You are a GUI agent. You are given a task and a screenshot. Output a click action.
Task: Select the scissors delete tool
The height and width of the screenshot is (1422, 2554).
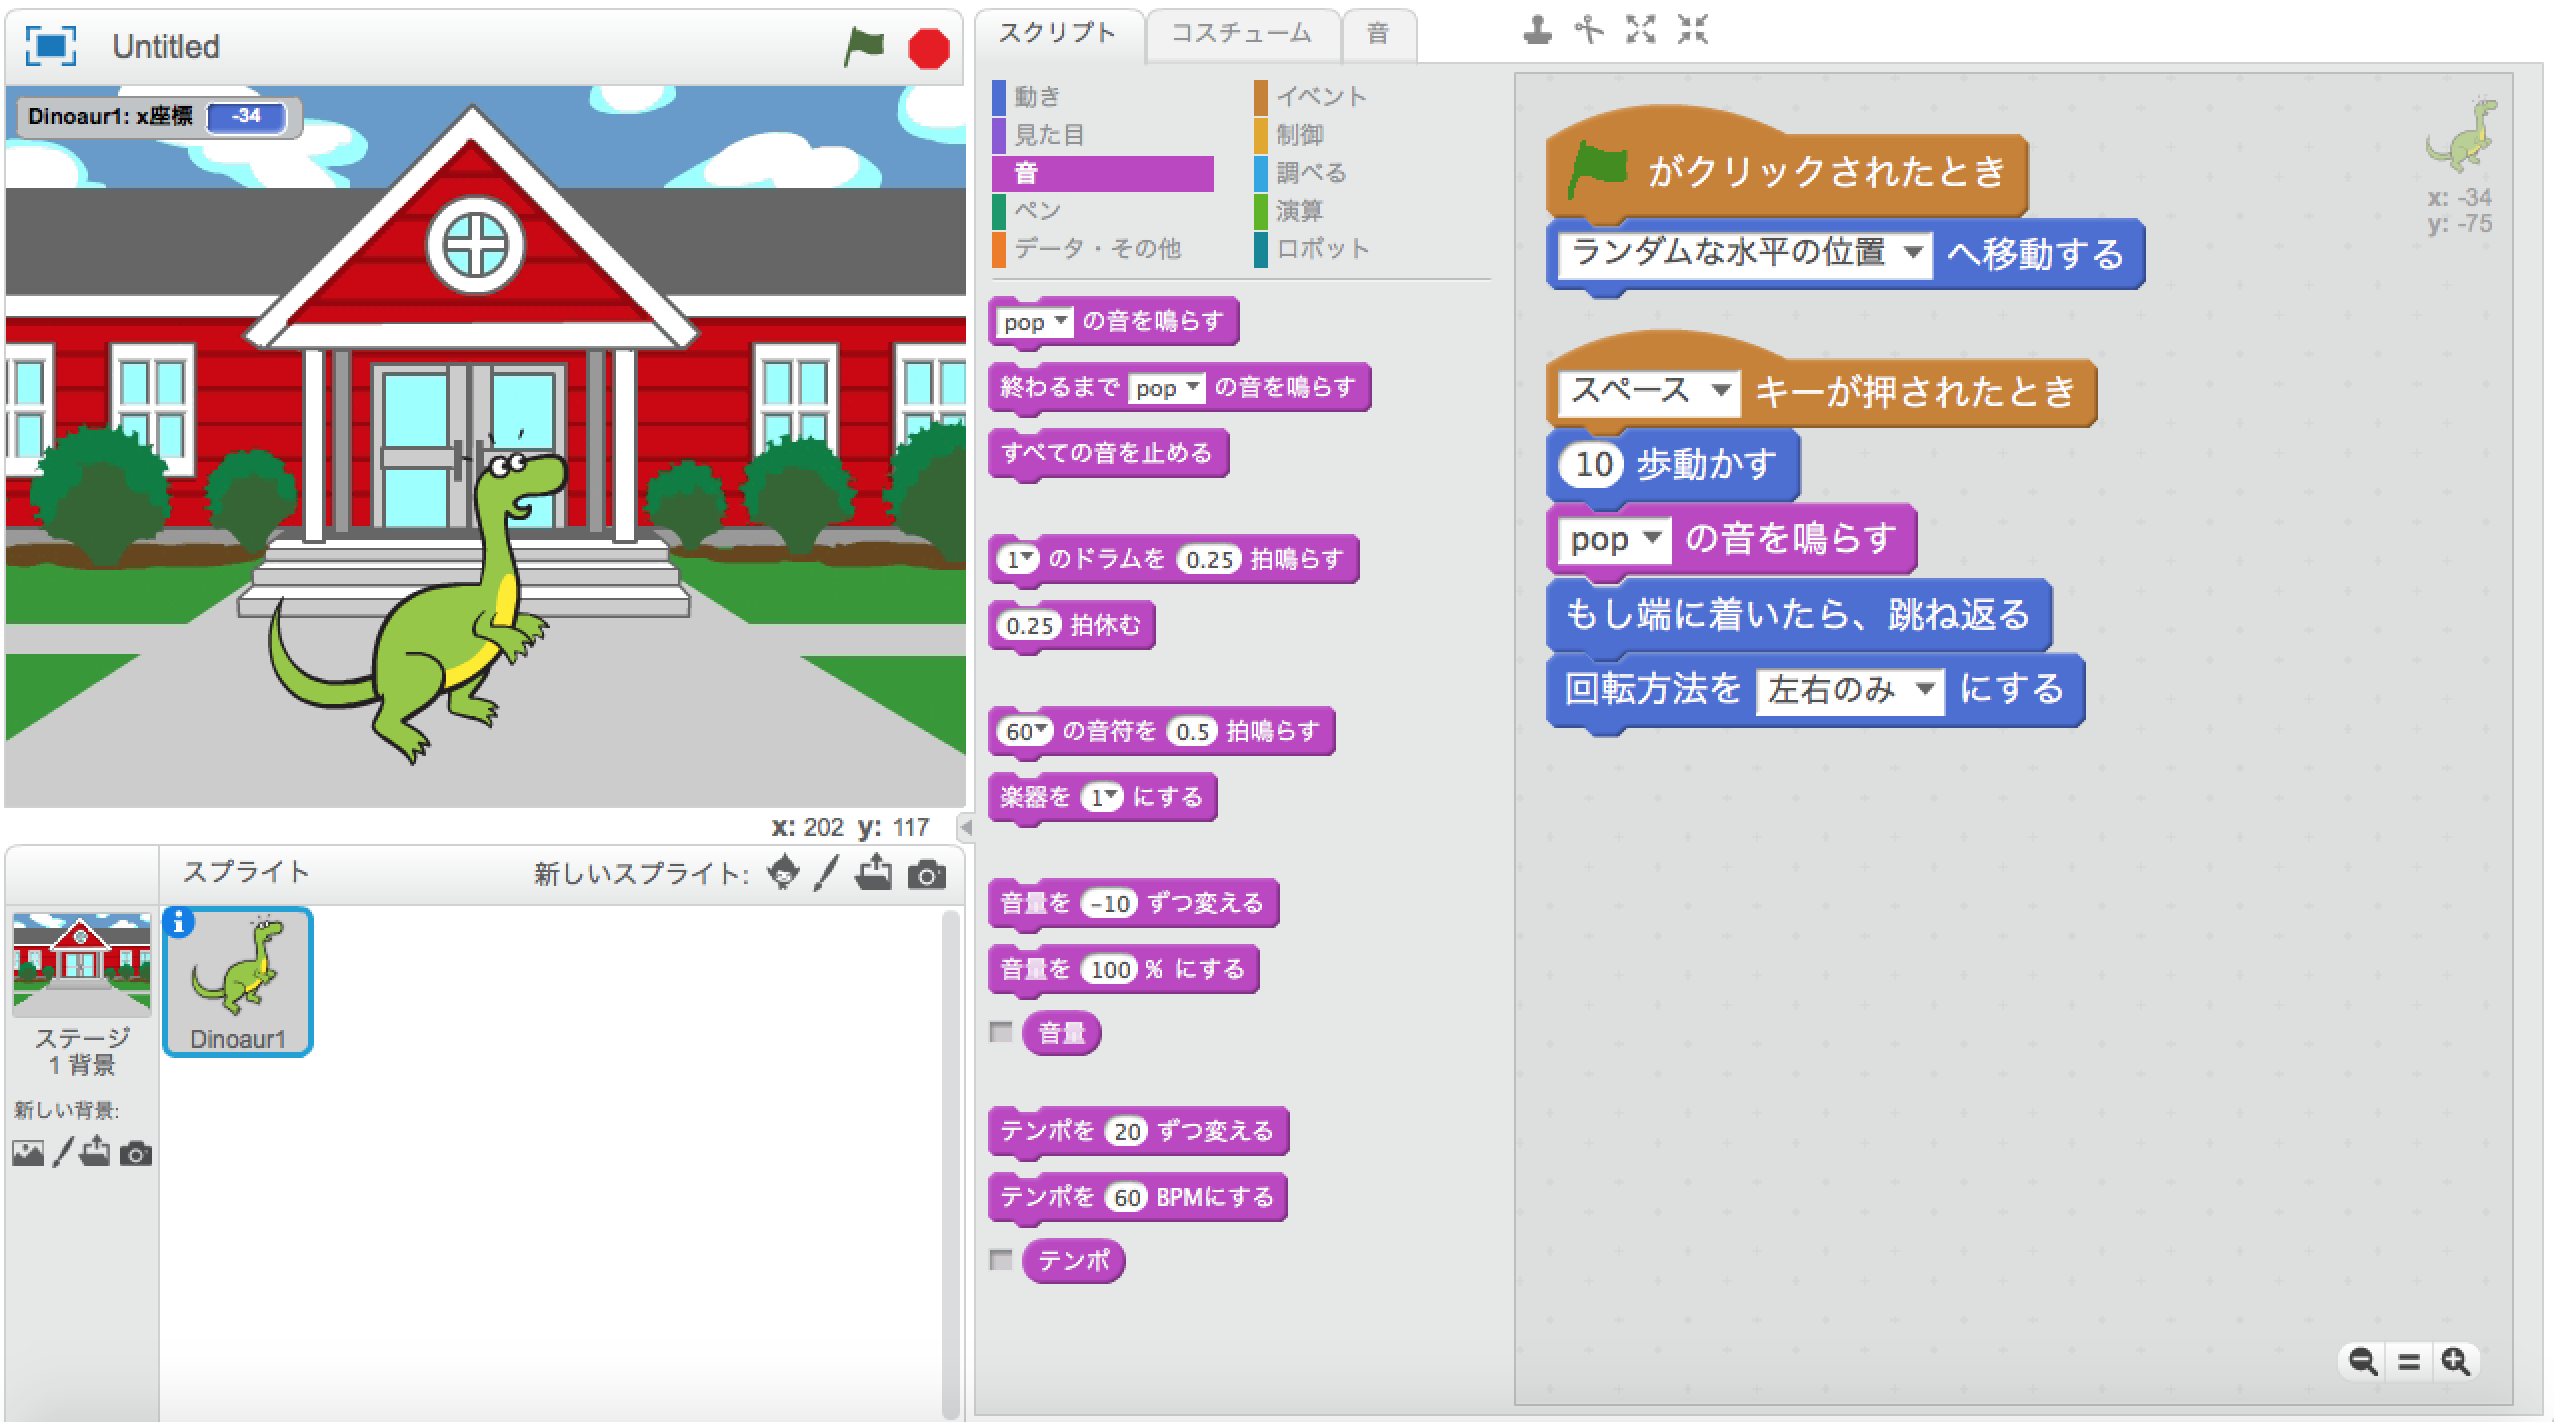coord(1588,31)
